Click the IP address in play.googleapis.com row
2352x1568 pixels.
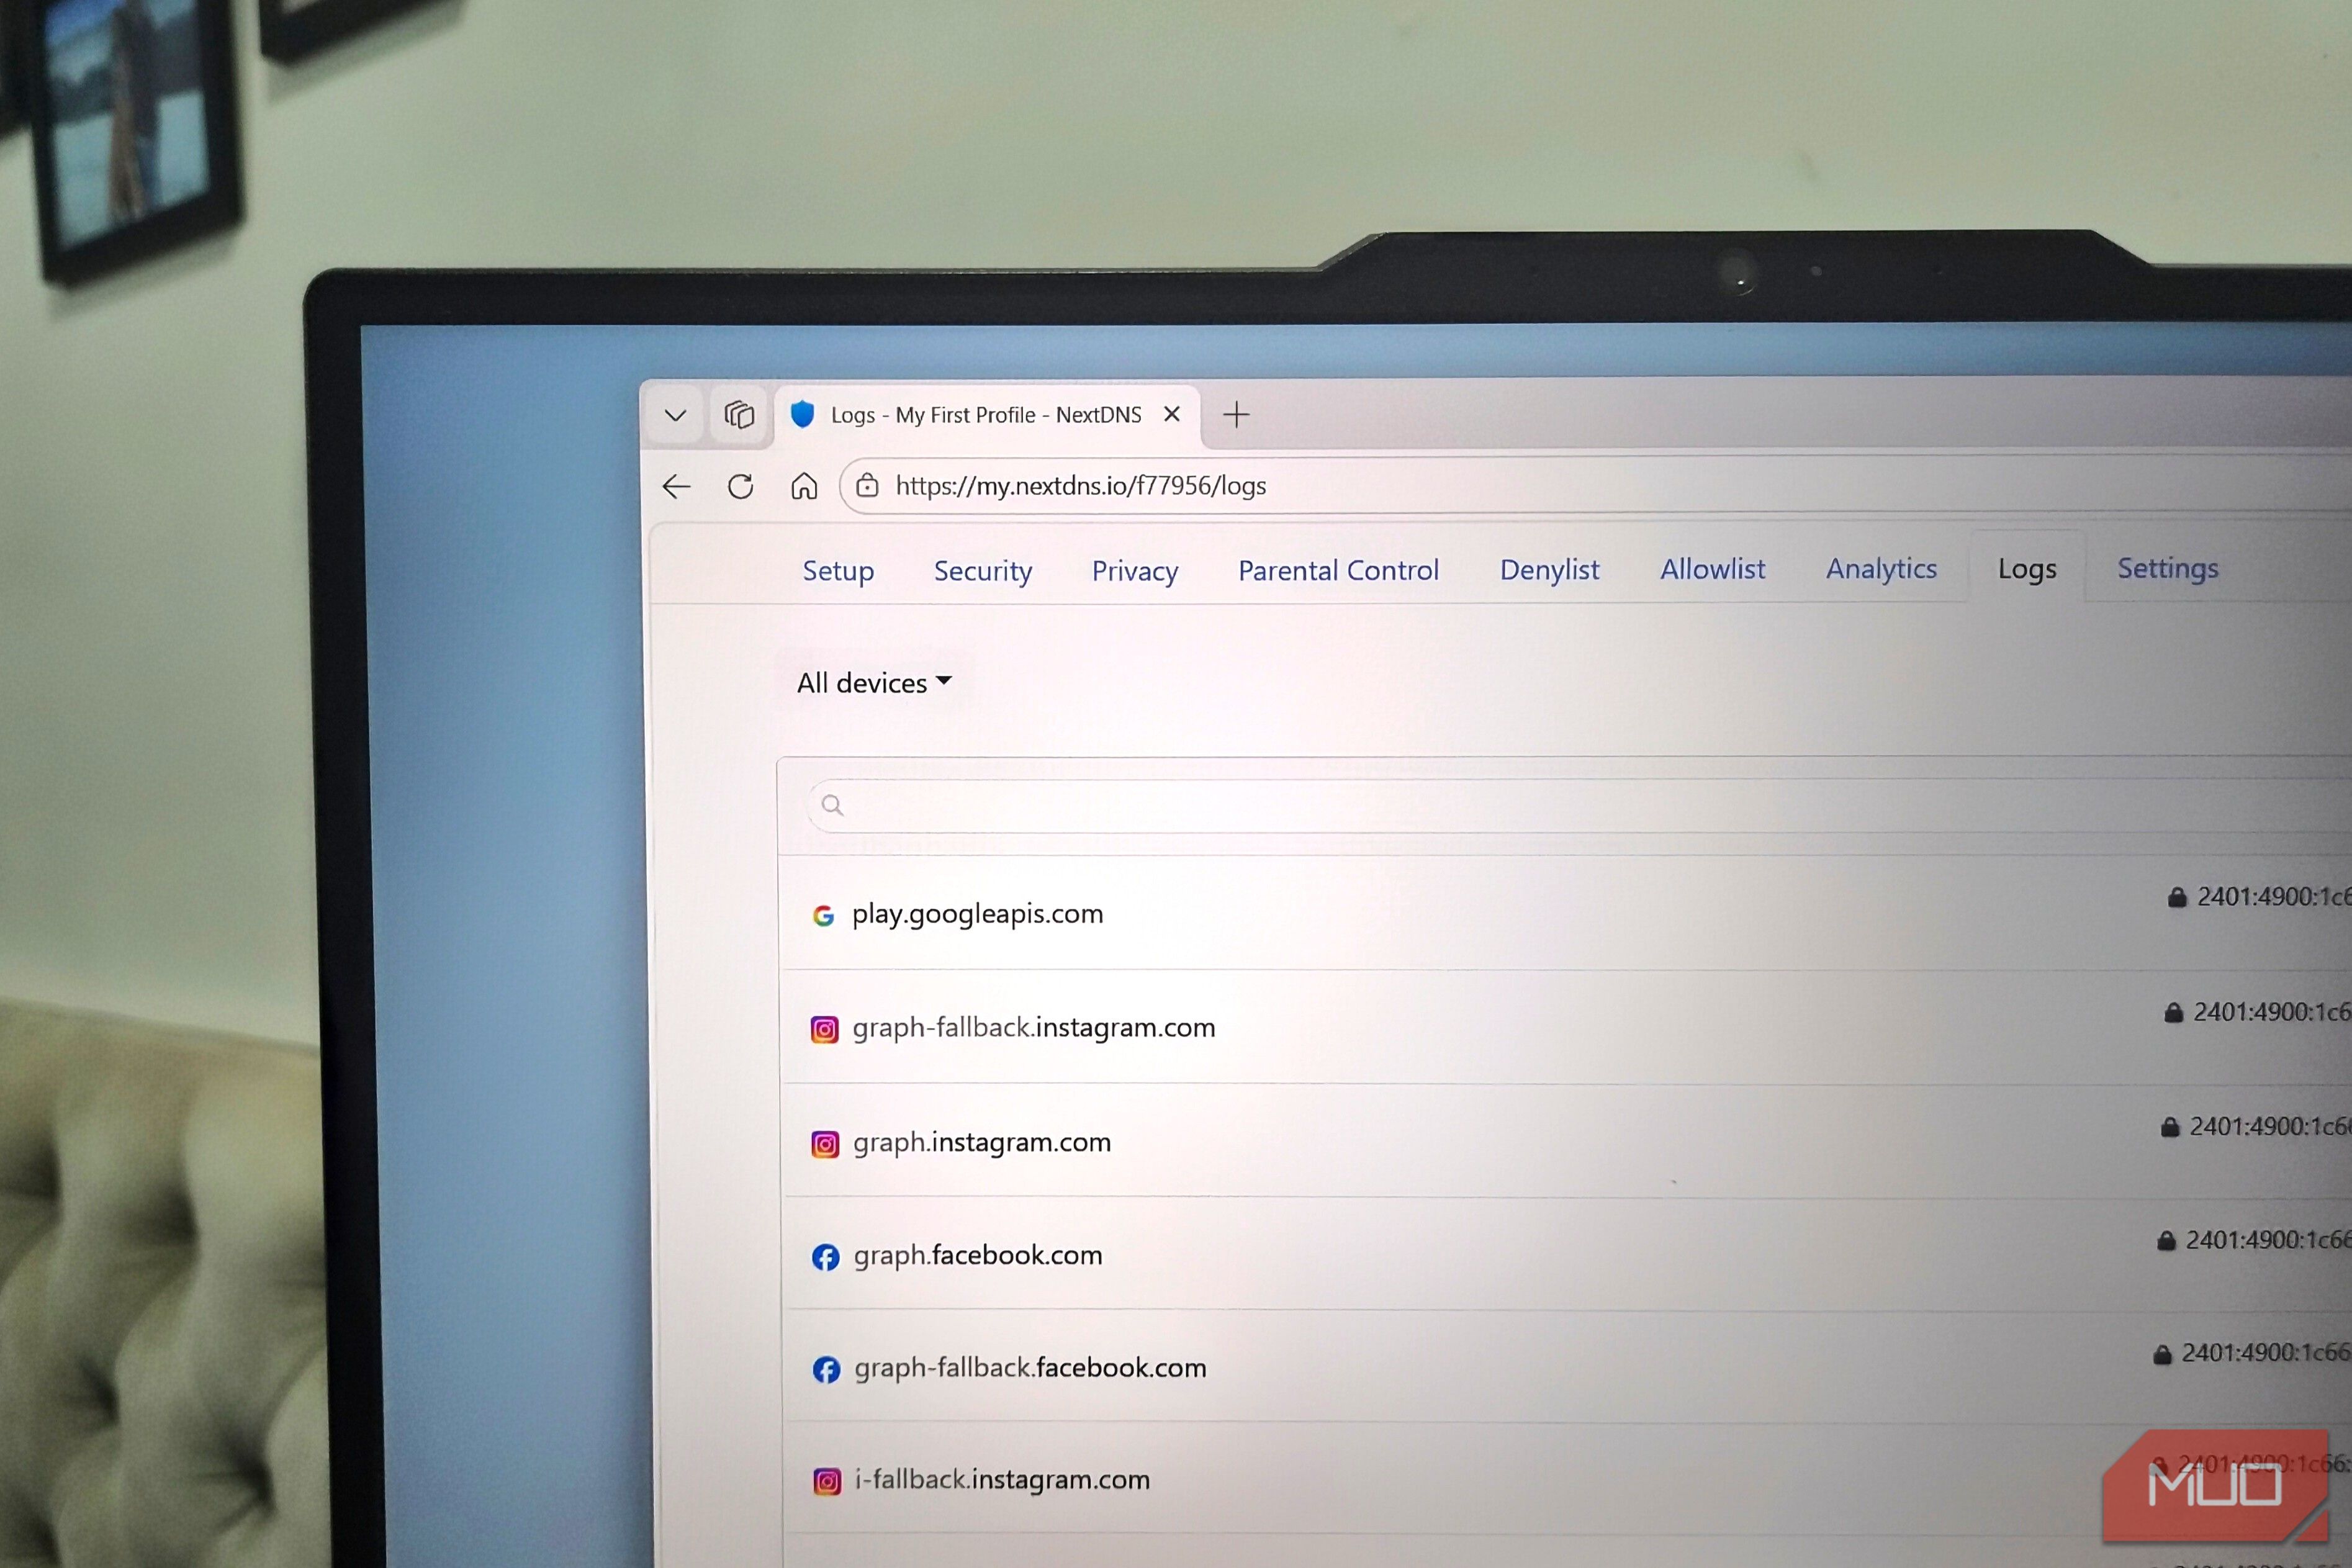2274,897
